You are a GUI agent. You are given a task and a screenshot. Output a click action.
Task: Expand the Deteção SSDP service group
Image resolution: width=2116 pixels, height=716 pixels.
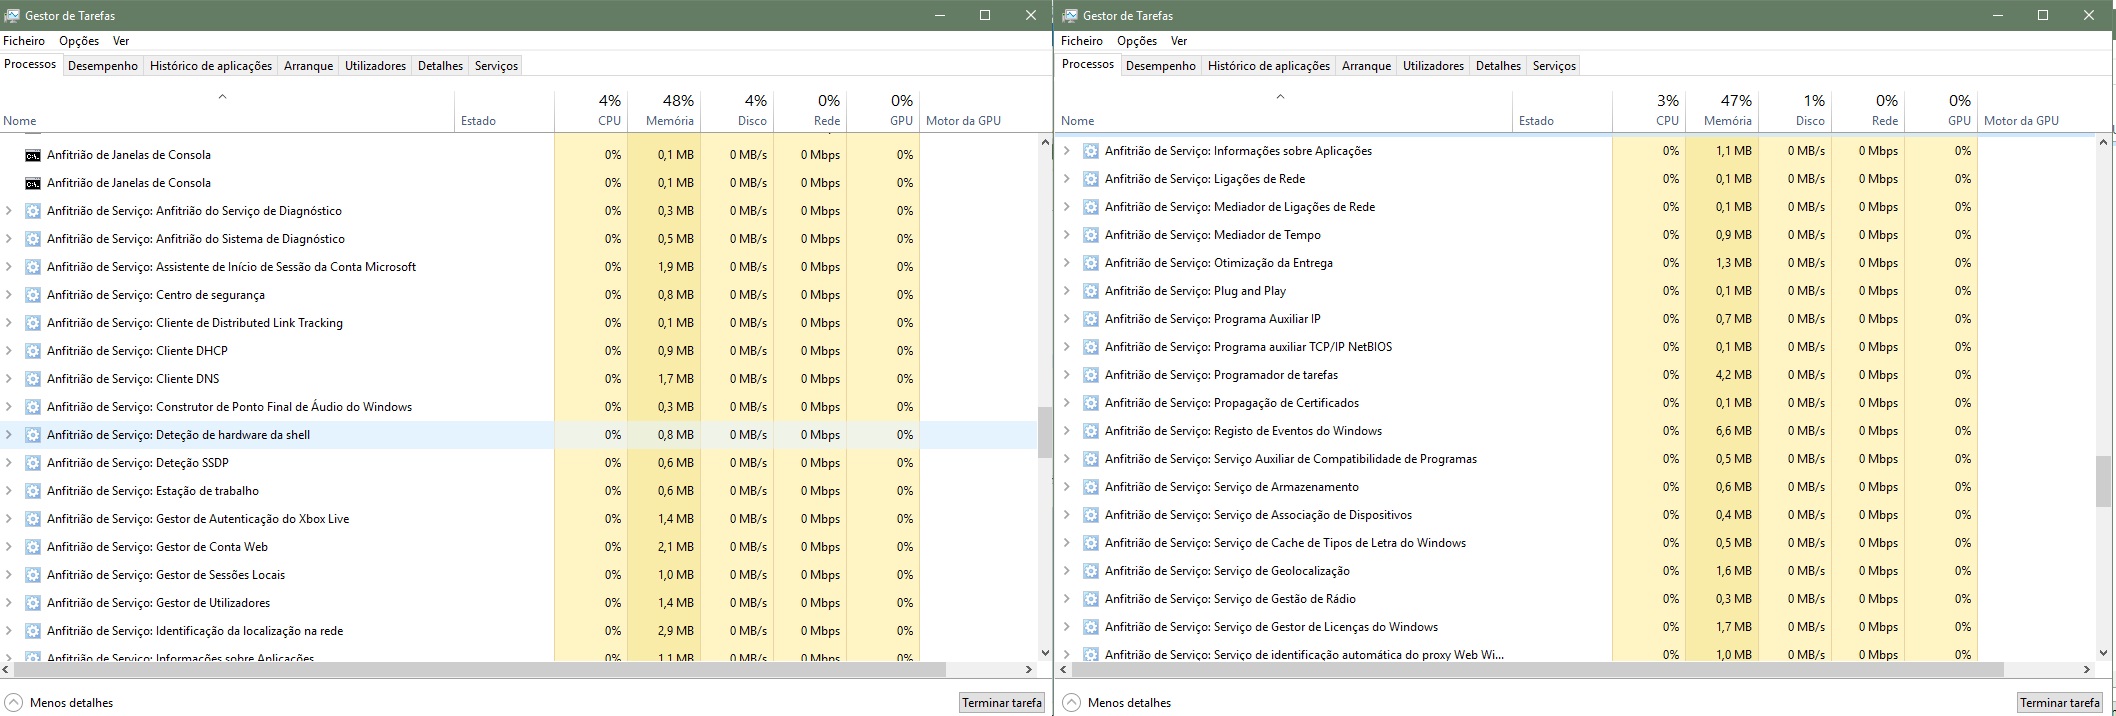pos(9,463)
